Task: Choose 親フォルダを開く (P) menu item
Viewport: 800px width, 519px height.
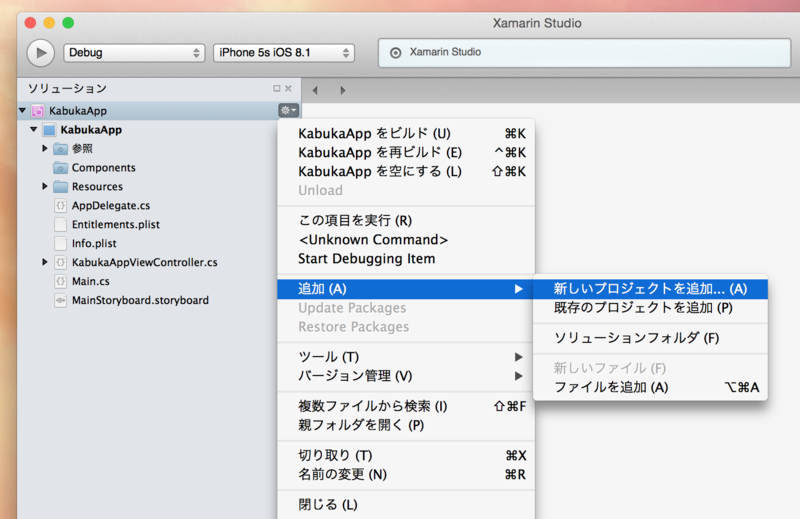Action: [406, 425]
